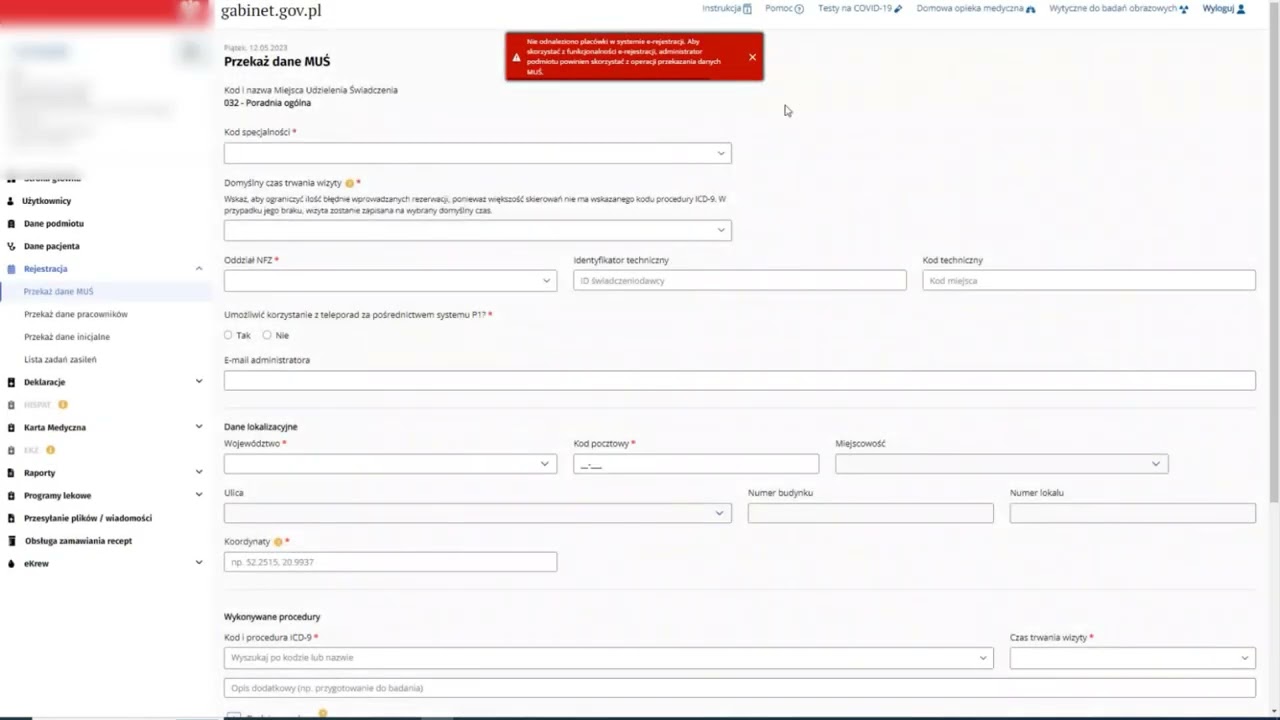The width and height of the screenshot is (1280, 720).
Task: Open the Użytkownicy label in sidebar
Action: click(x=47, y=201)
